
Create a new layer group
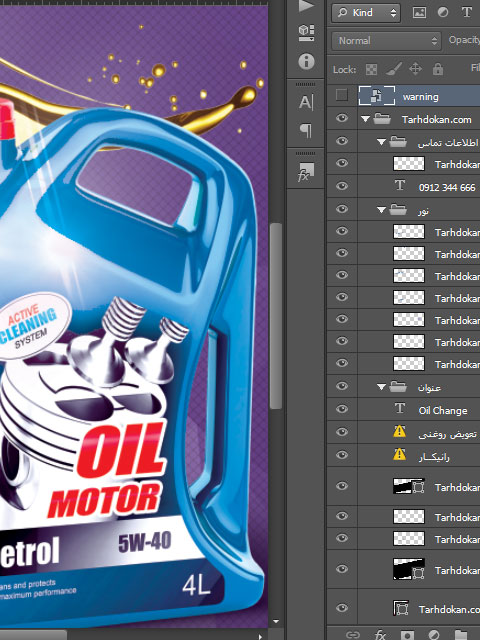461,635
